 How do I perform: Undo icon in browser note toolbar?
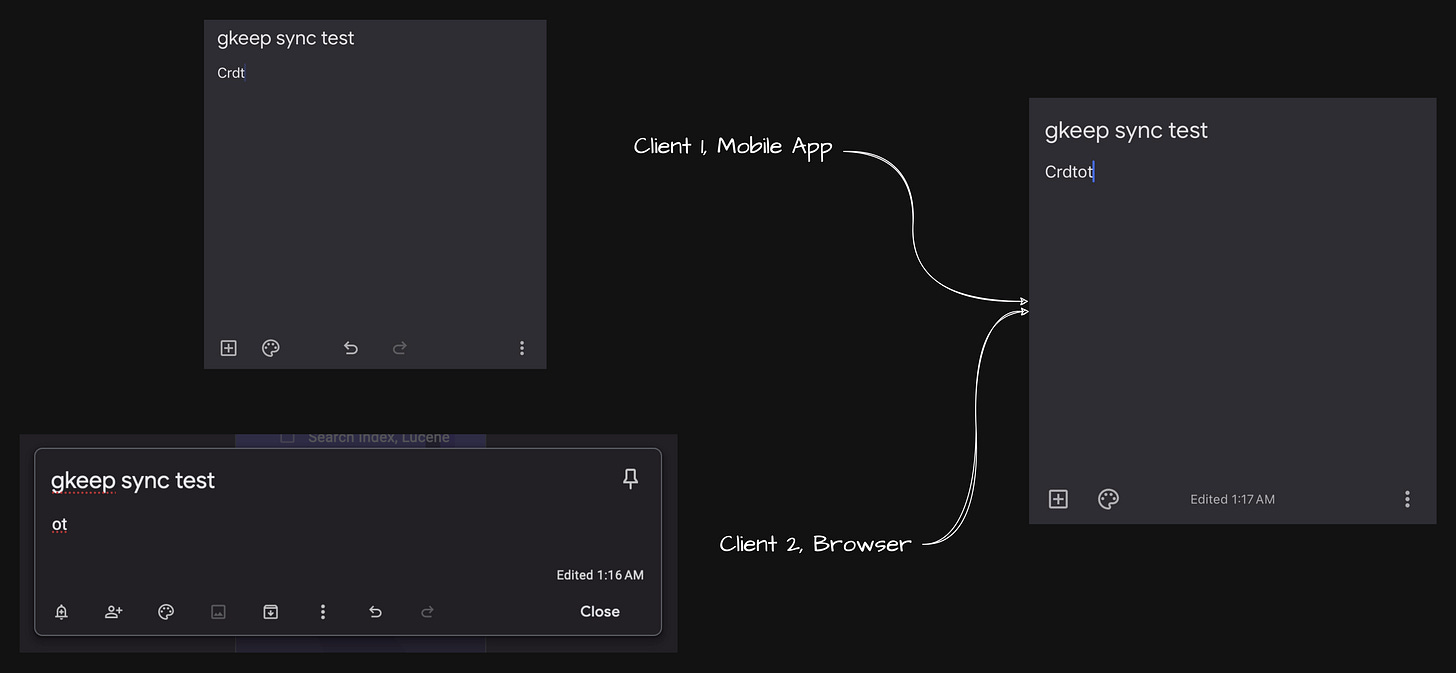tap(375, 612)
